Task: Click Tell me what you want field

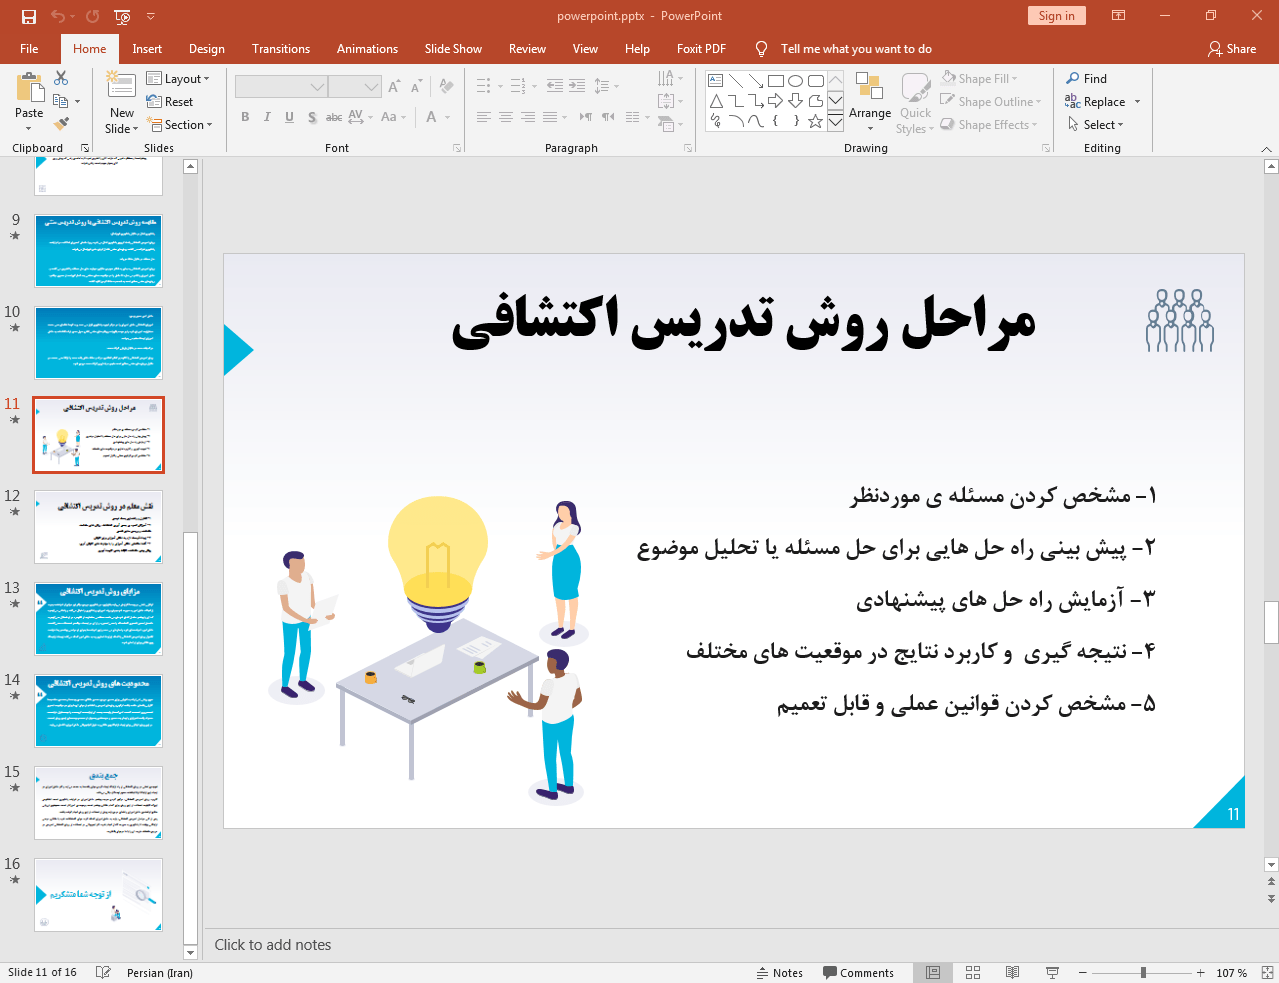Action: (x=856, y=48)
